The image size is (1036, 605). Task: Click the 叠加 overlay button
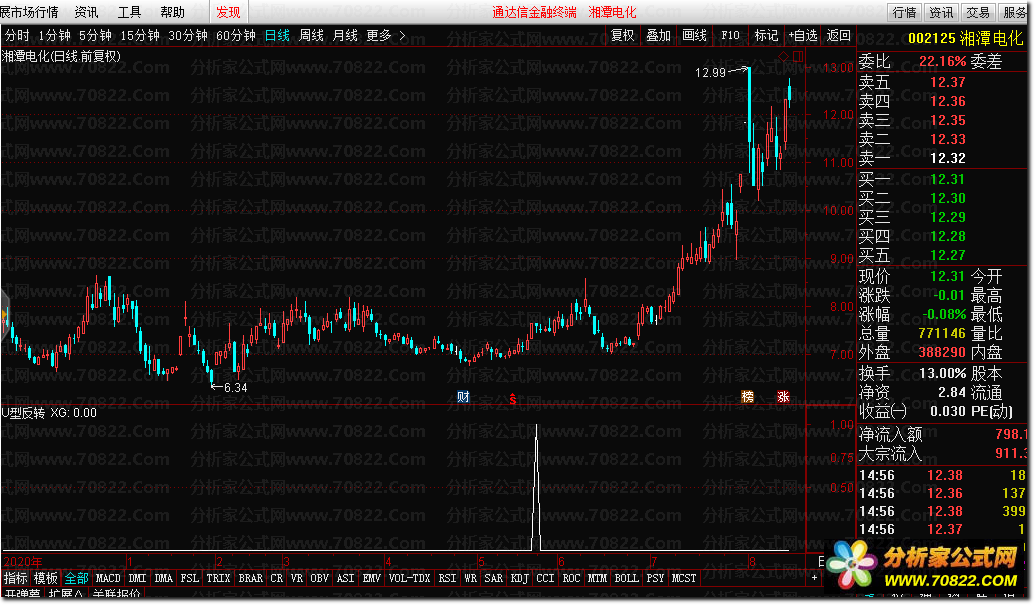click(x=658, y=36)
